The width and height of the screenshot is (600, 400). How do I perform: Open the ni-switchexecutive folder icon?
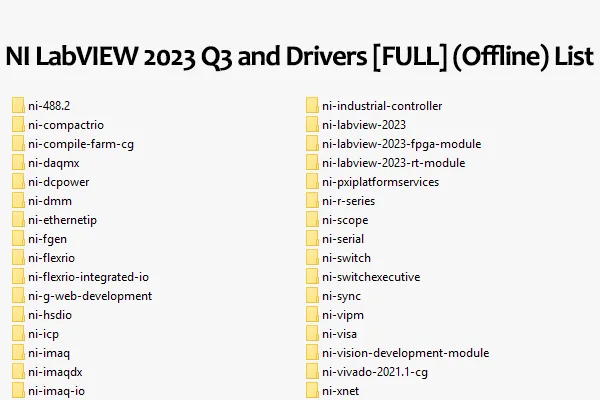[312, 276]
